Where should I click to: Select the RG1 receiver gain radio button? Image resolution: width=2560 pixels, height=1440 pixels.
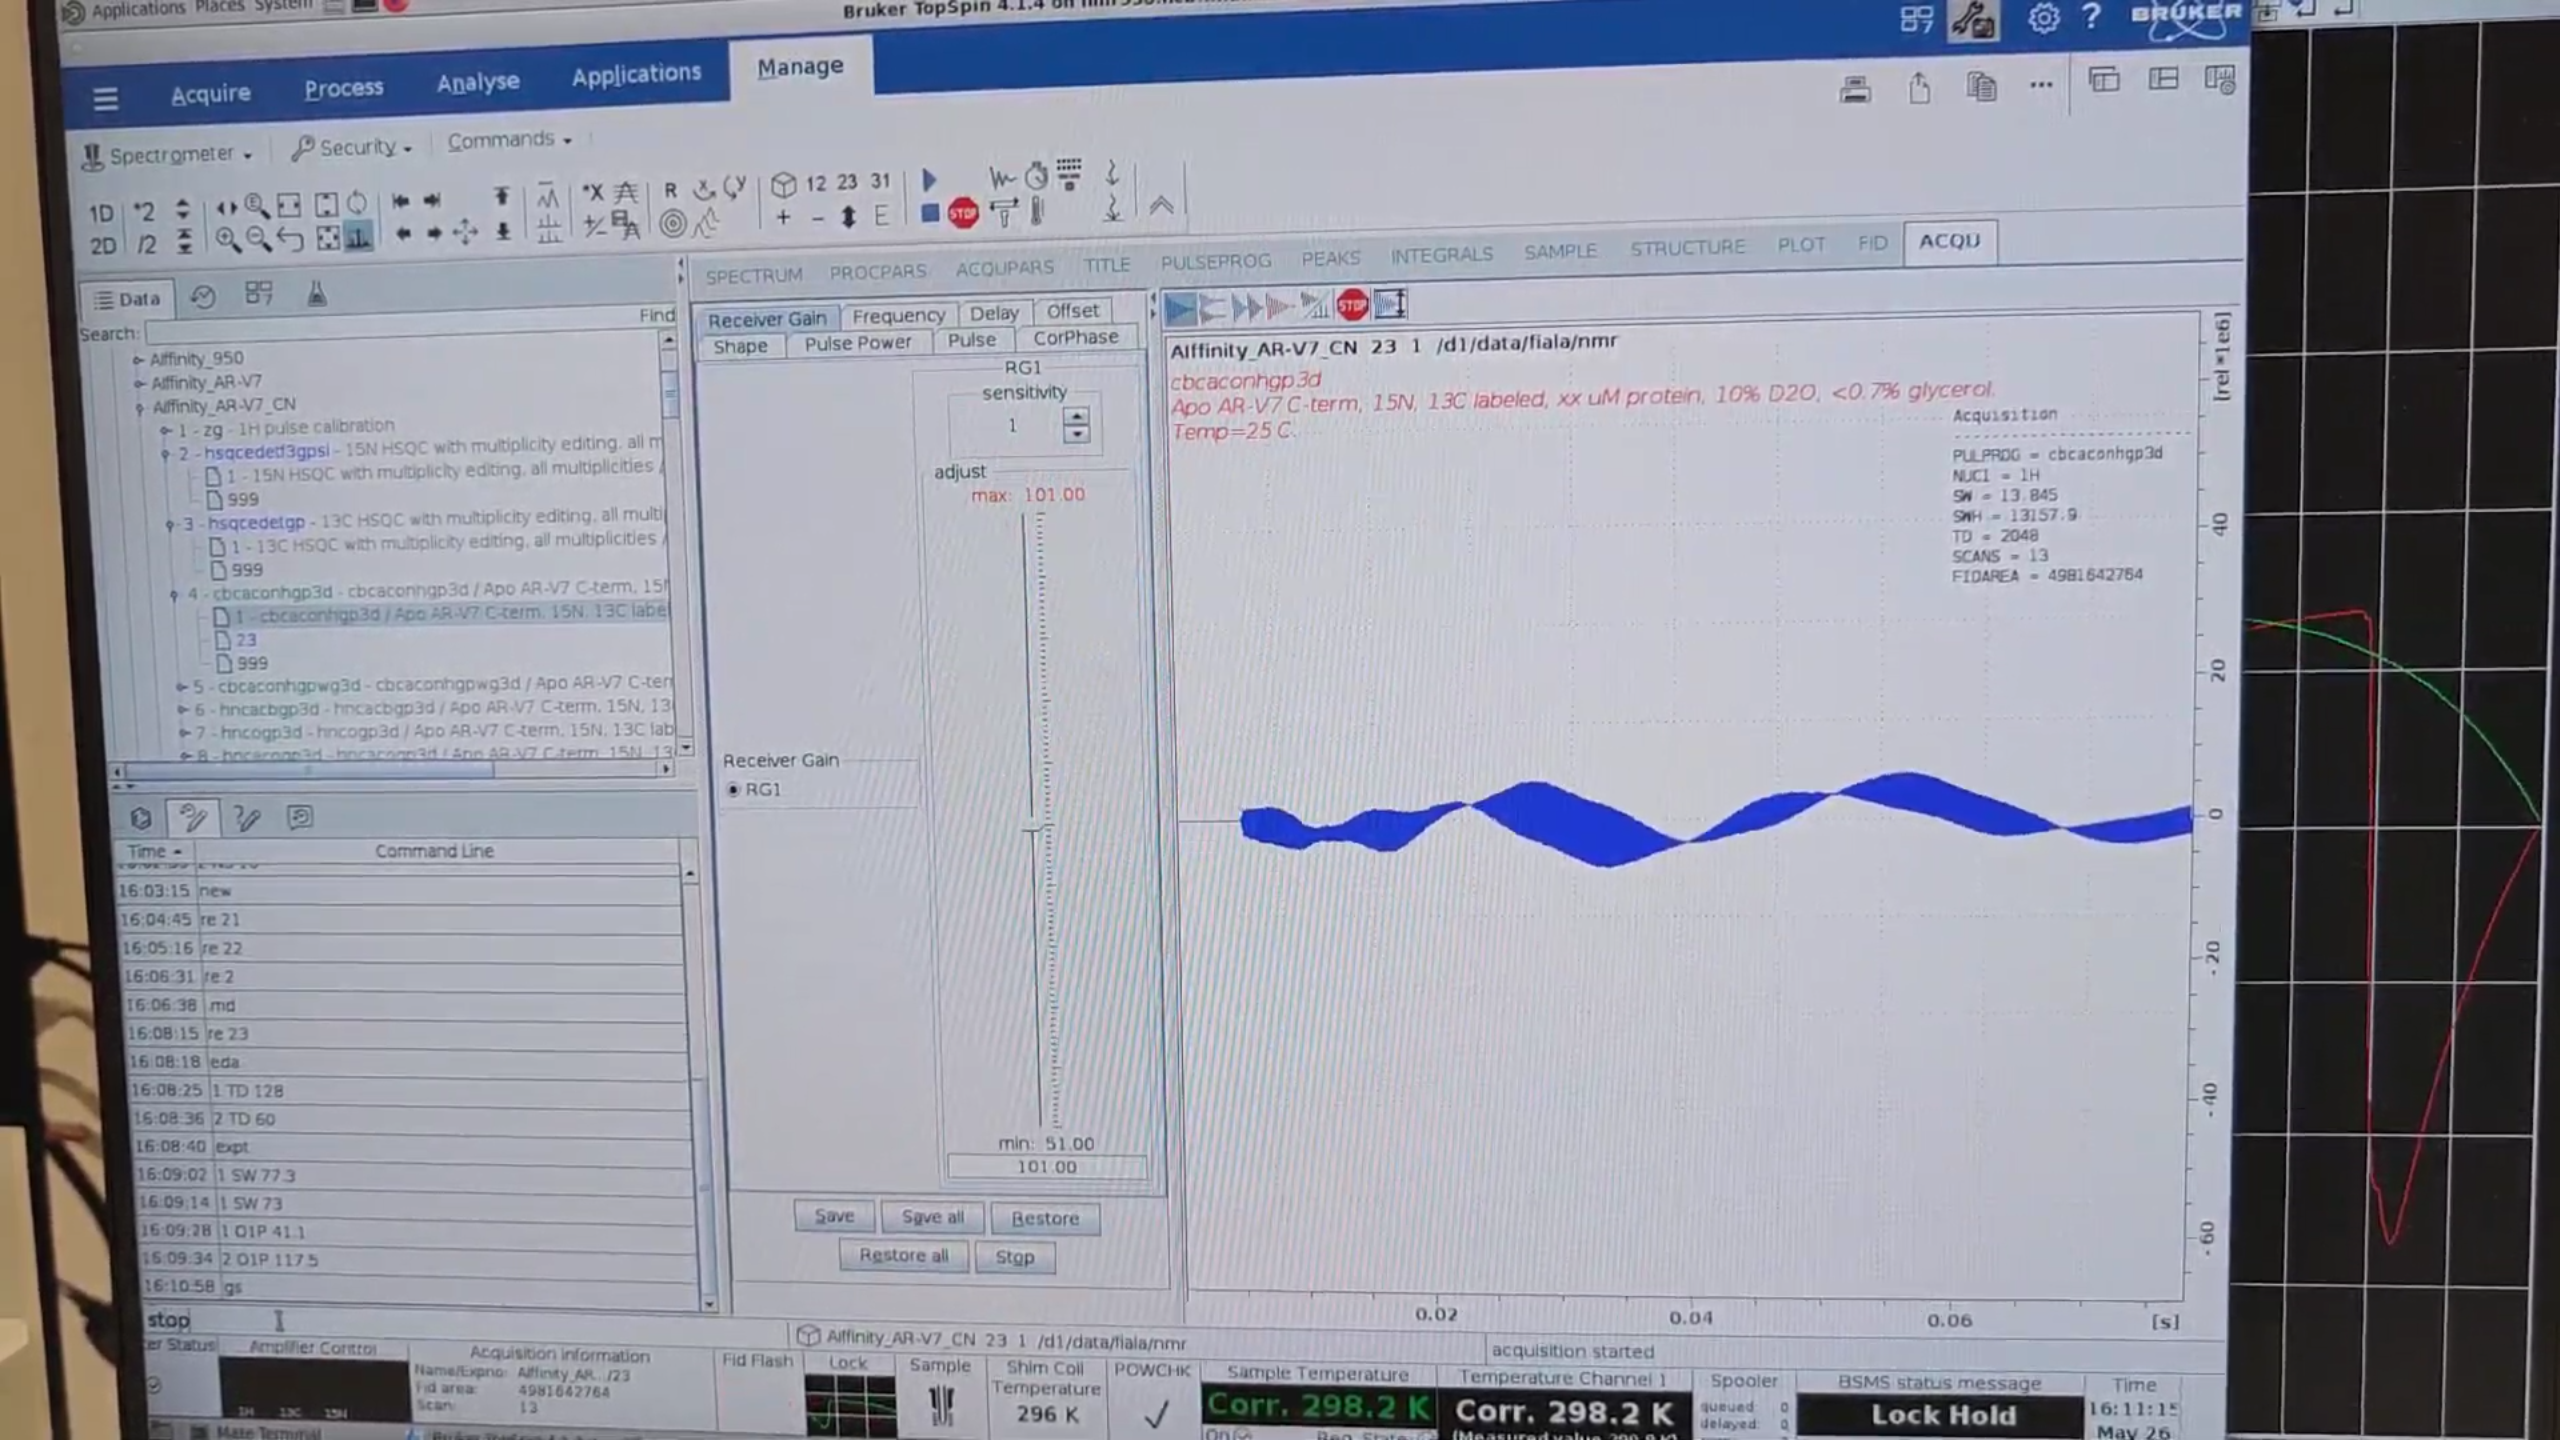(x=734, y=790)
